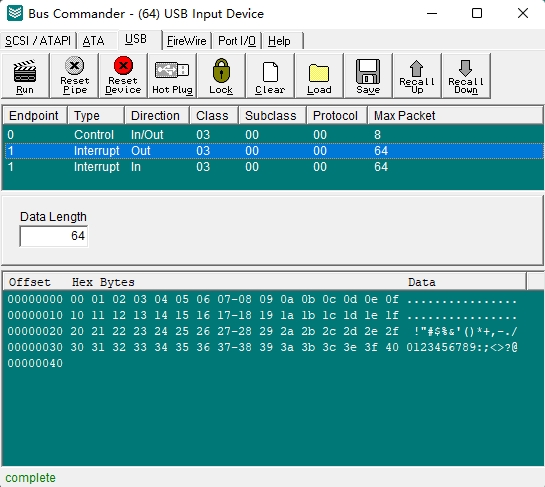Click the Hot Plug USB icon
Image resolution: width=545 pixels, height=487 pixels.
[172, 70]
